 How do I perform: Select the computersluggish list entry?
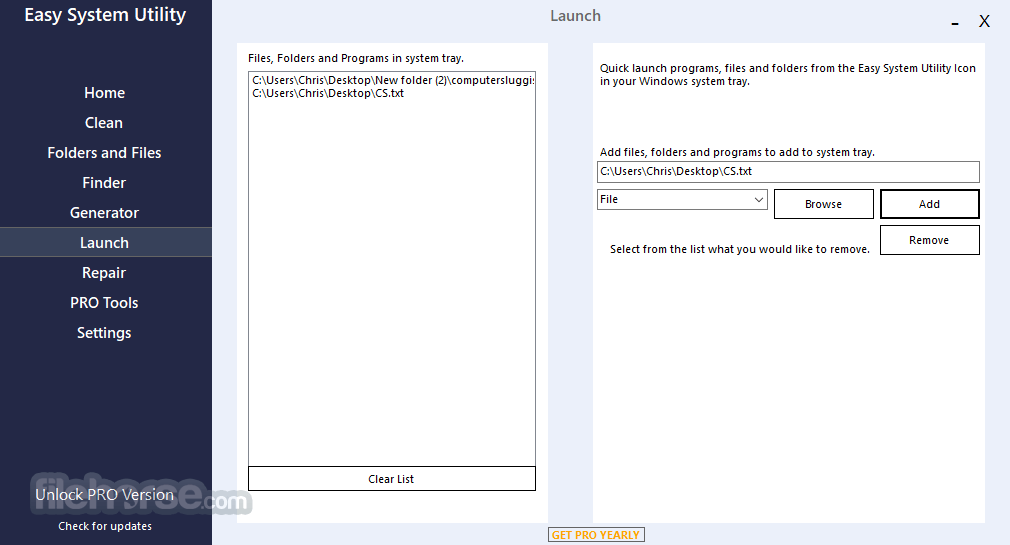pyautogui.click(x=392, y=81)
